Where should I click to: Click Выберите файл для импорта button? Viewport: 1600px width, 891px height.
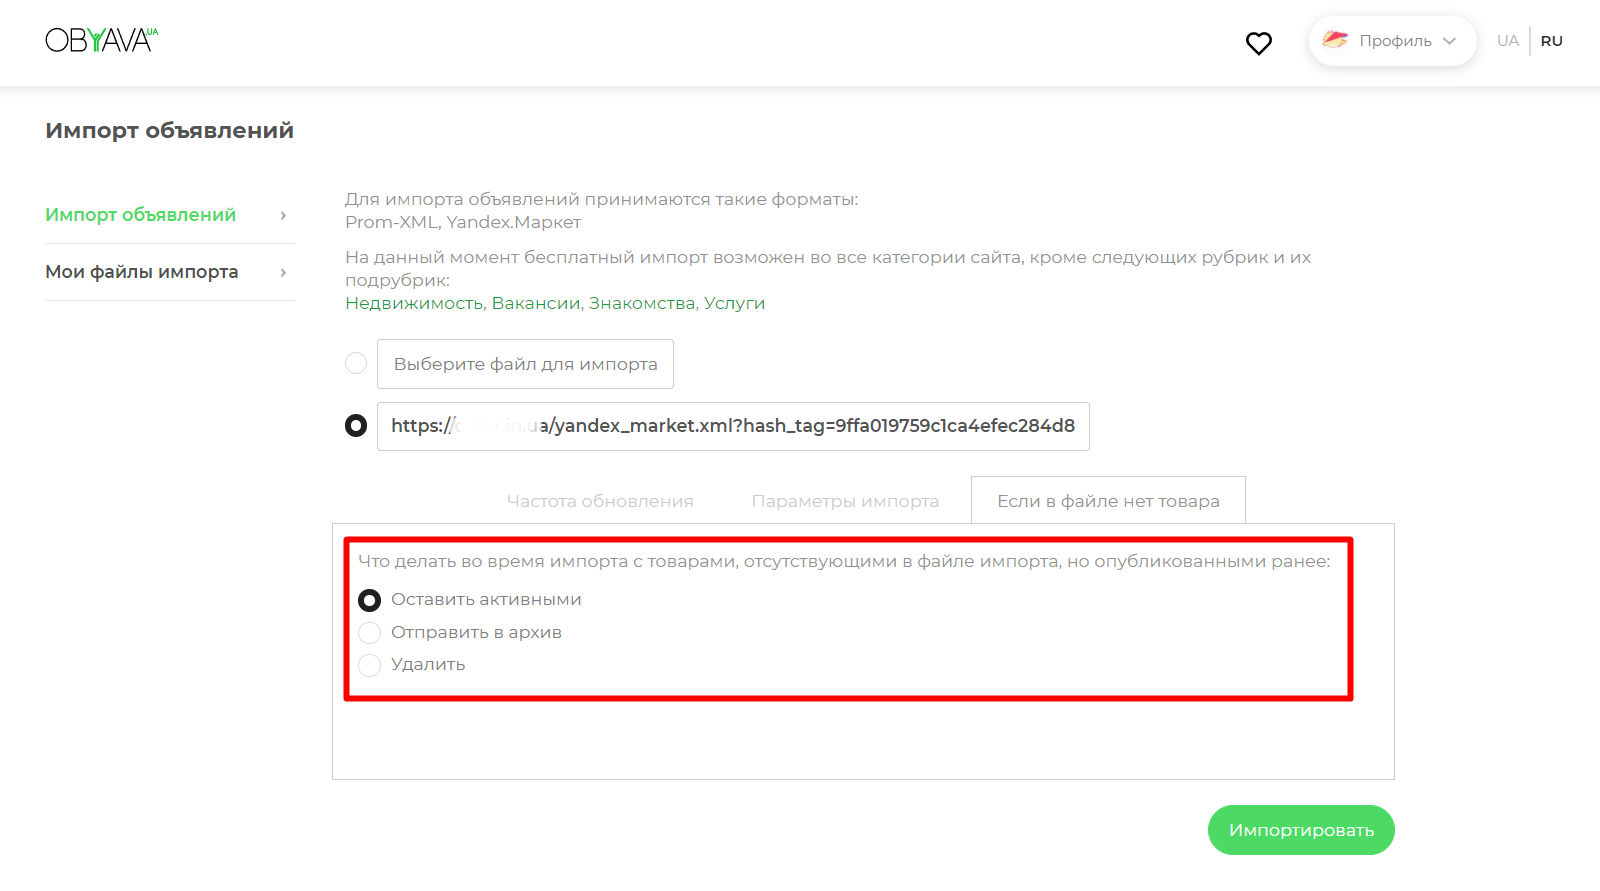(525, 364)
